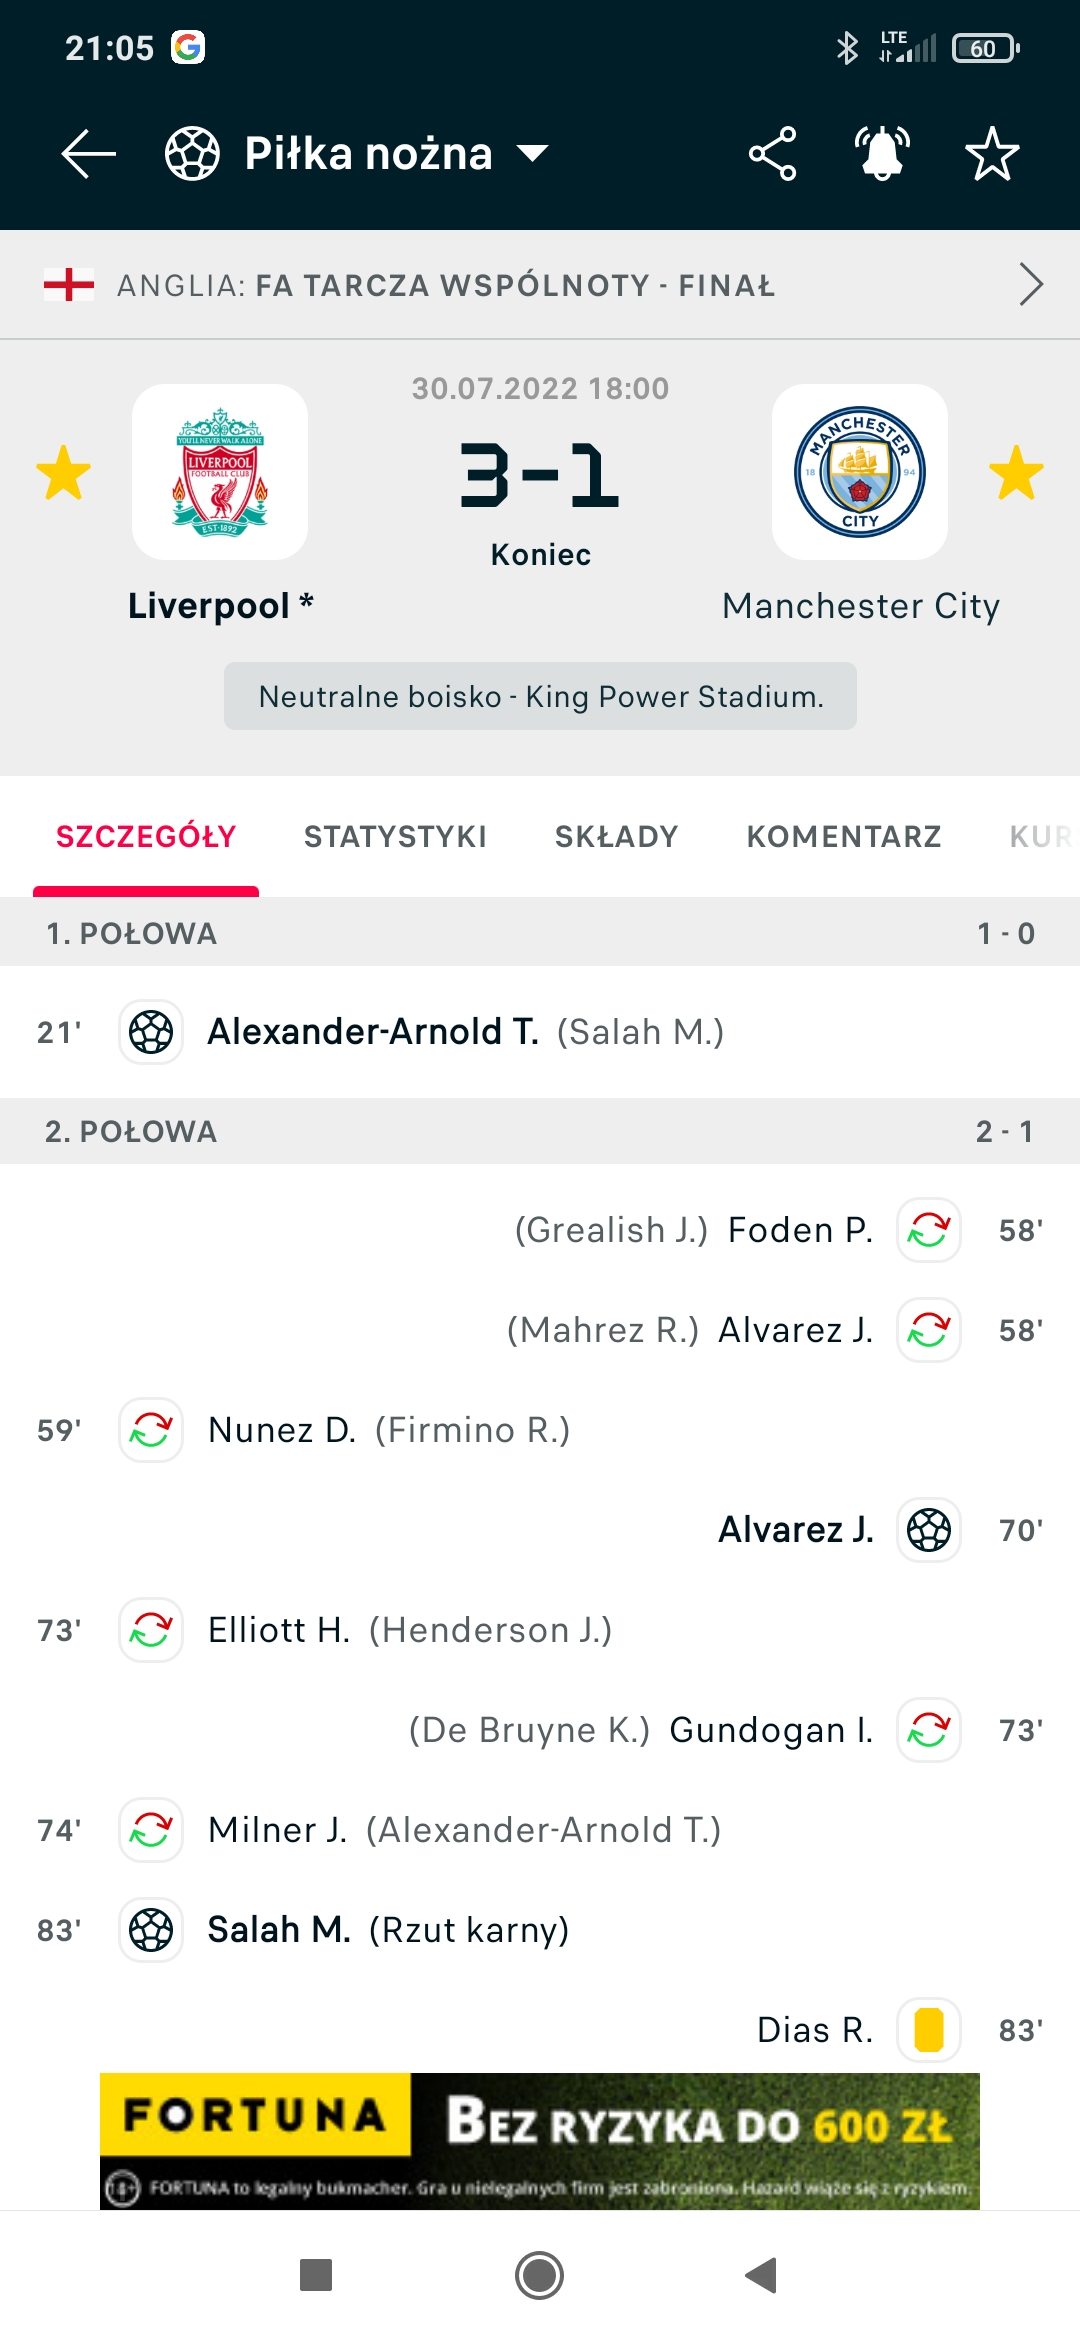Switch to the STATYSTYKI tab
The width and height of the screenshot is (1080, 2340).
[396, 836]
